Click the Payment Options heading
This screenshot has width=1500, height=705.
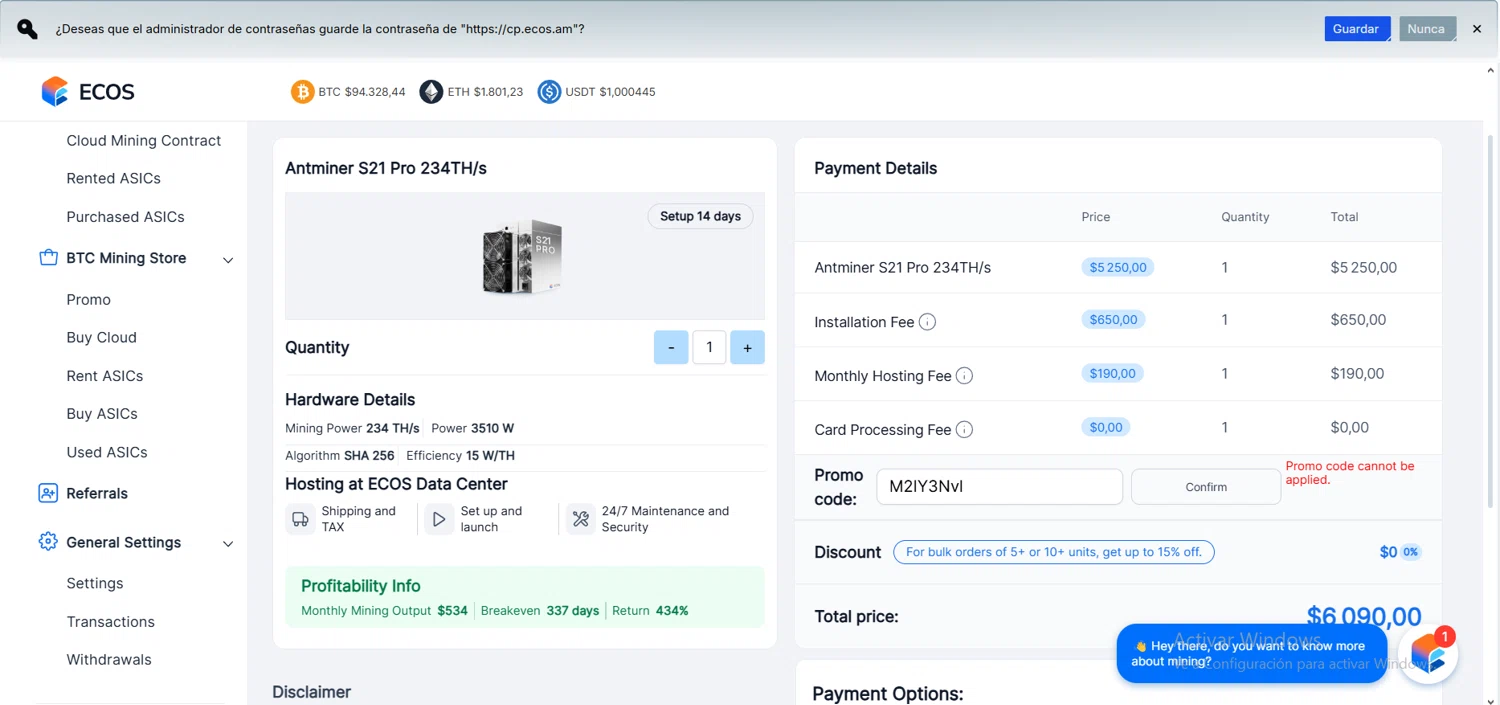tap(888, 694)
